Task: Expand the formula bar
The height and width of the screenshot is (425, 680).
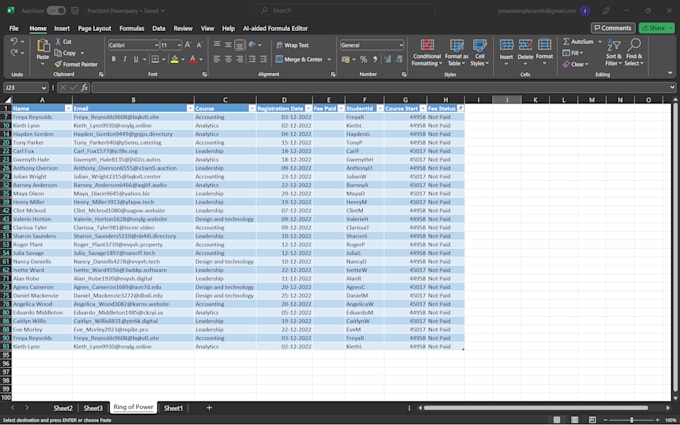Action: pos(672,88)
